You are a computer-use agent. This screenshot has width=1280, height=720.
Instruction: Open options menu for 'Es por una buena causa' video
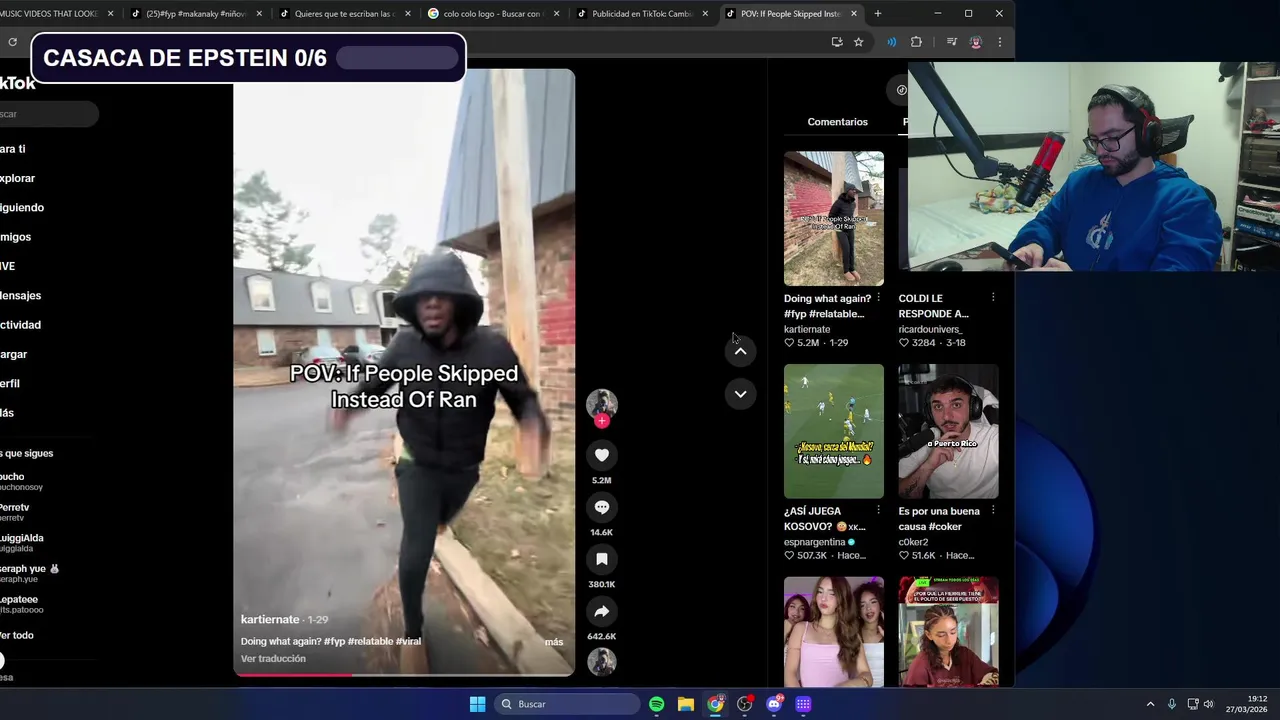click(x=993, y=511)
